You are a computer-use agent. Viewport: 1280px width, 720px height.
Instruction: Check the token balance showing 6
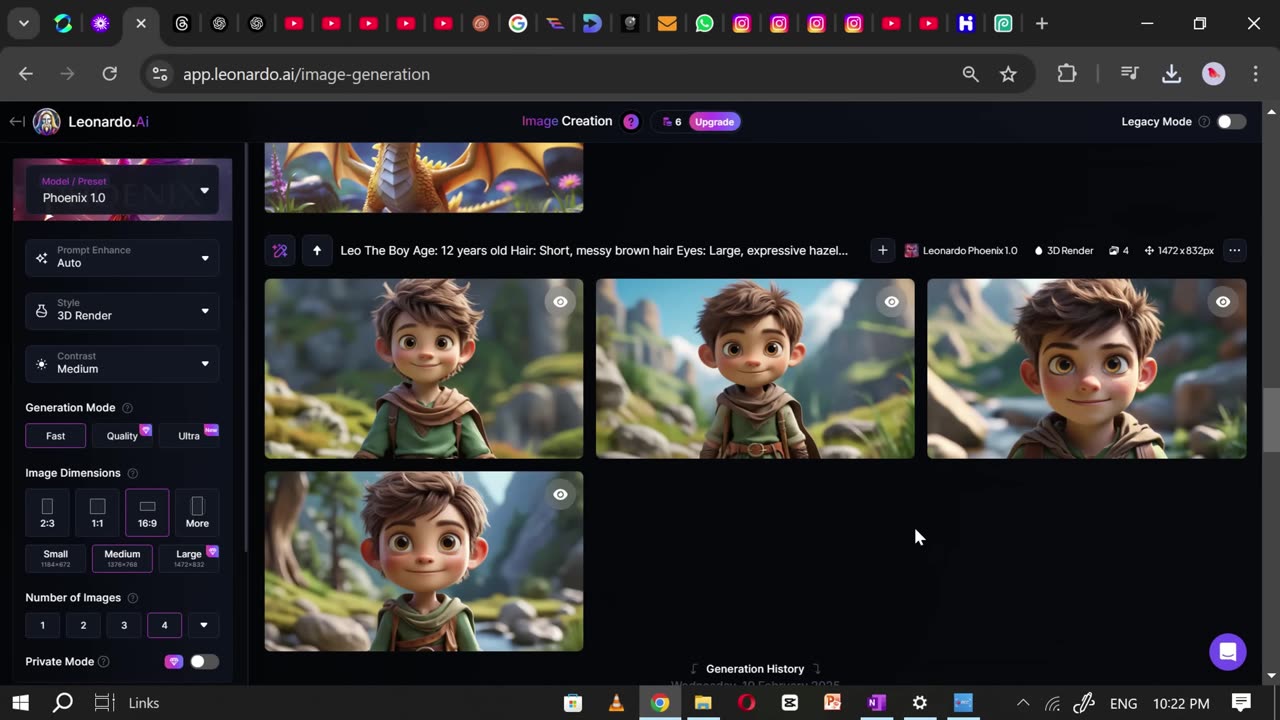click(x=671, y=122)
